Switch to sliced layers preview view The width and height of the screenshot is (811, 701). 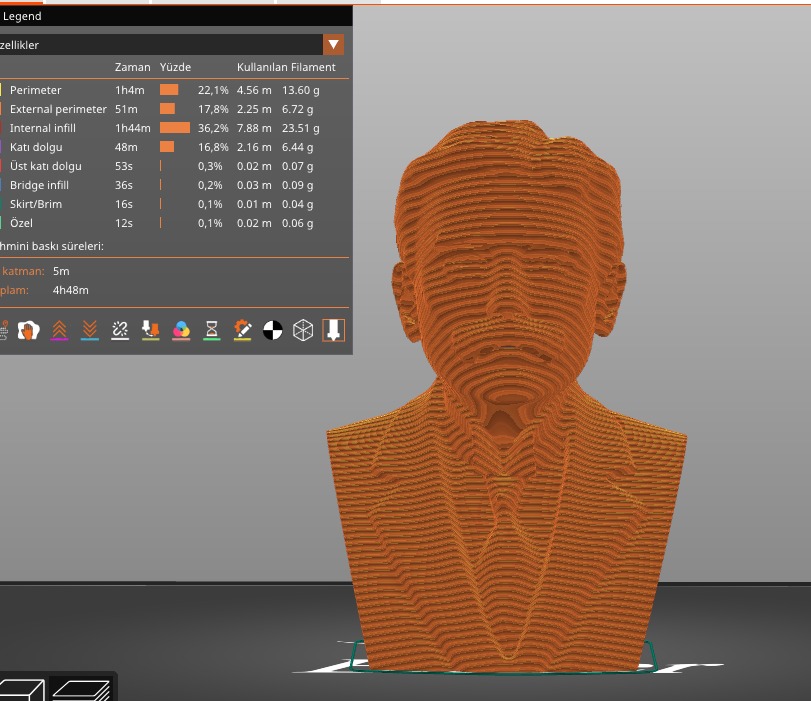[x=81, y=691]
